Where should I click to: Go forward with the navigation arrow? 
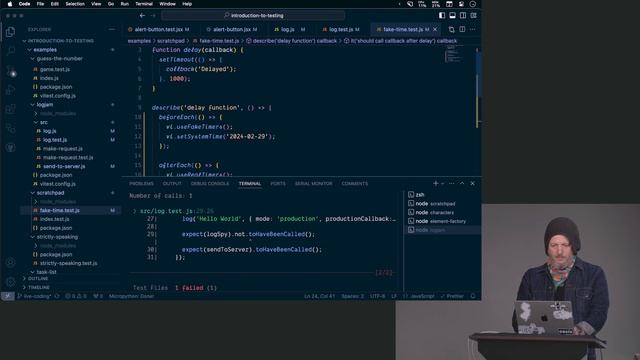click(153, 16)
